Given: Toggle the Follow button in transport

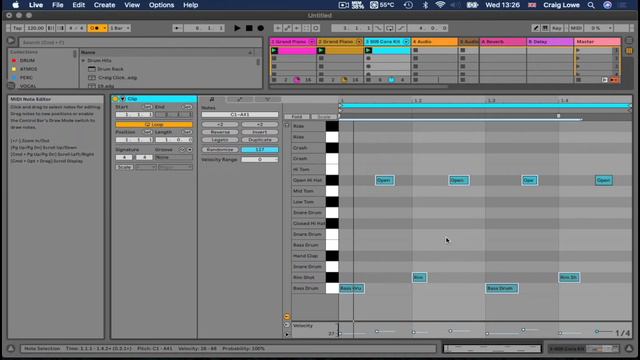Looking at the screenshot, I should 177,28.
